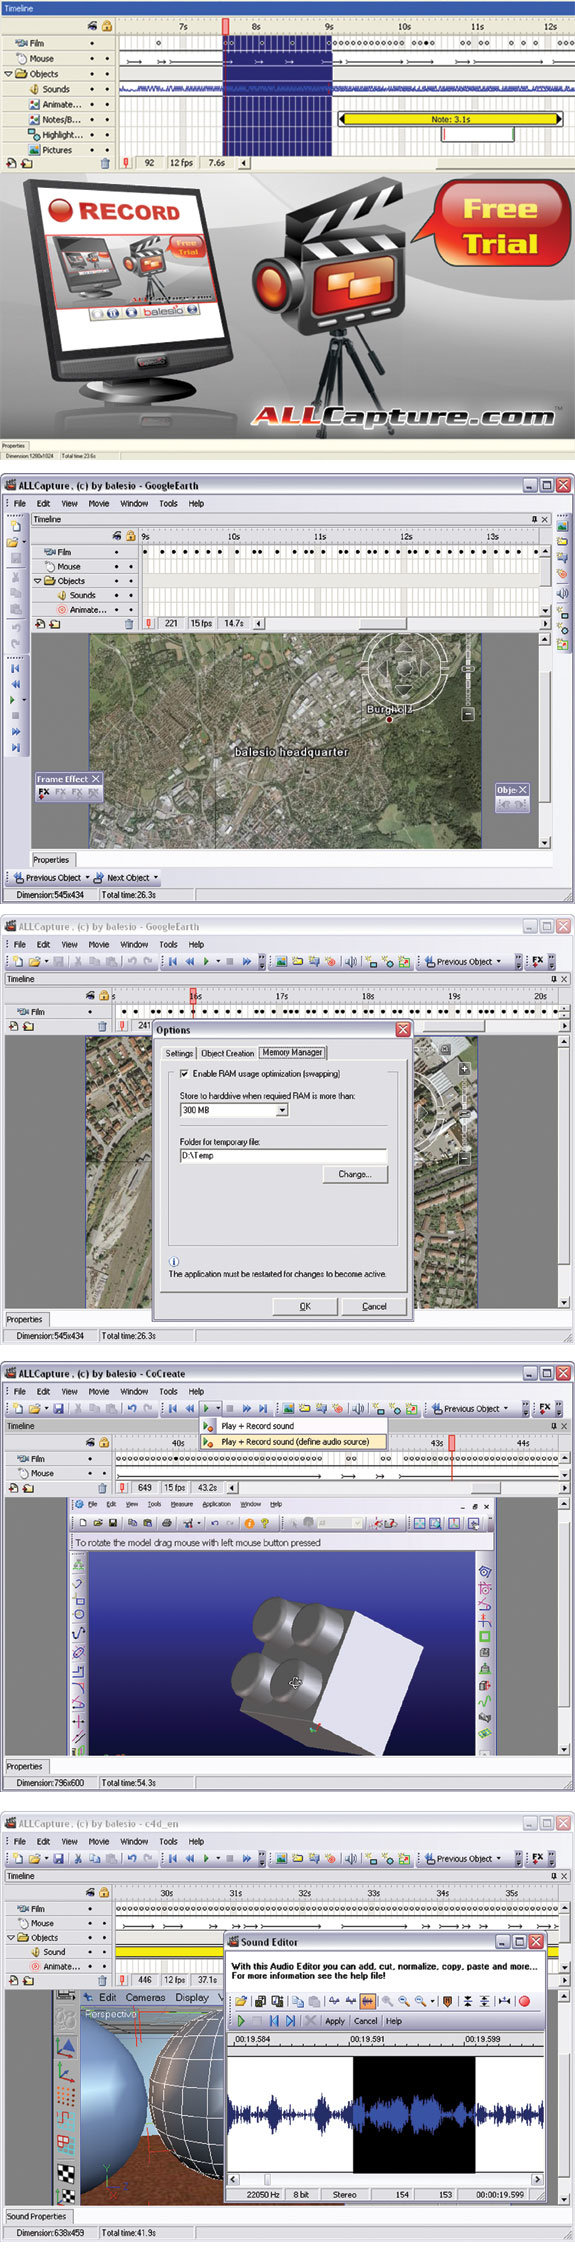
Task: Toggle Sounds row first dot in top Timeline panel
Action: point(92,89)
